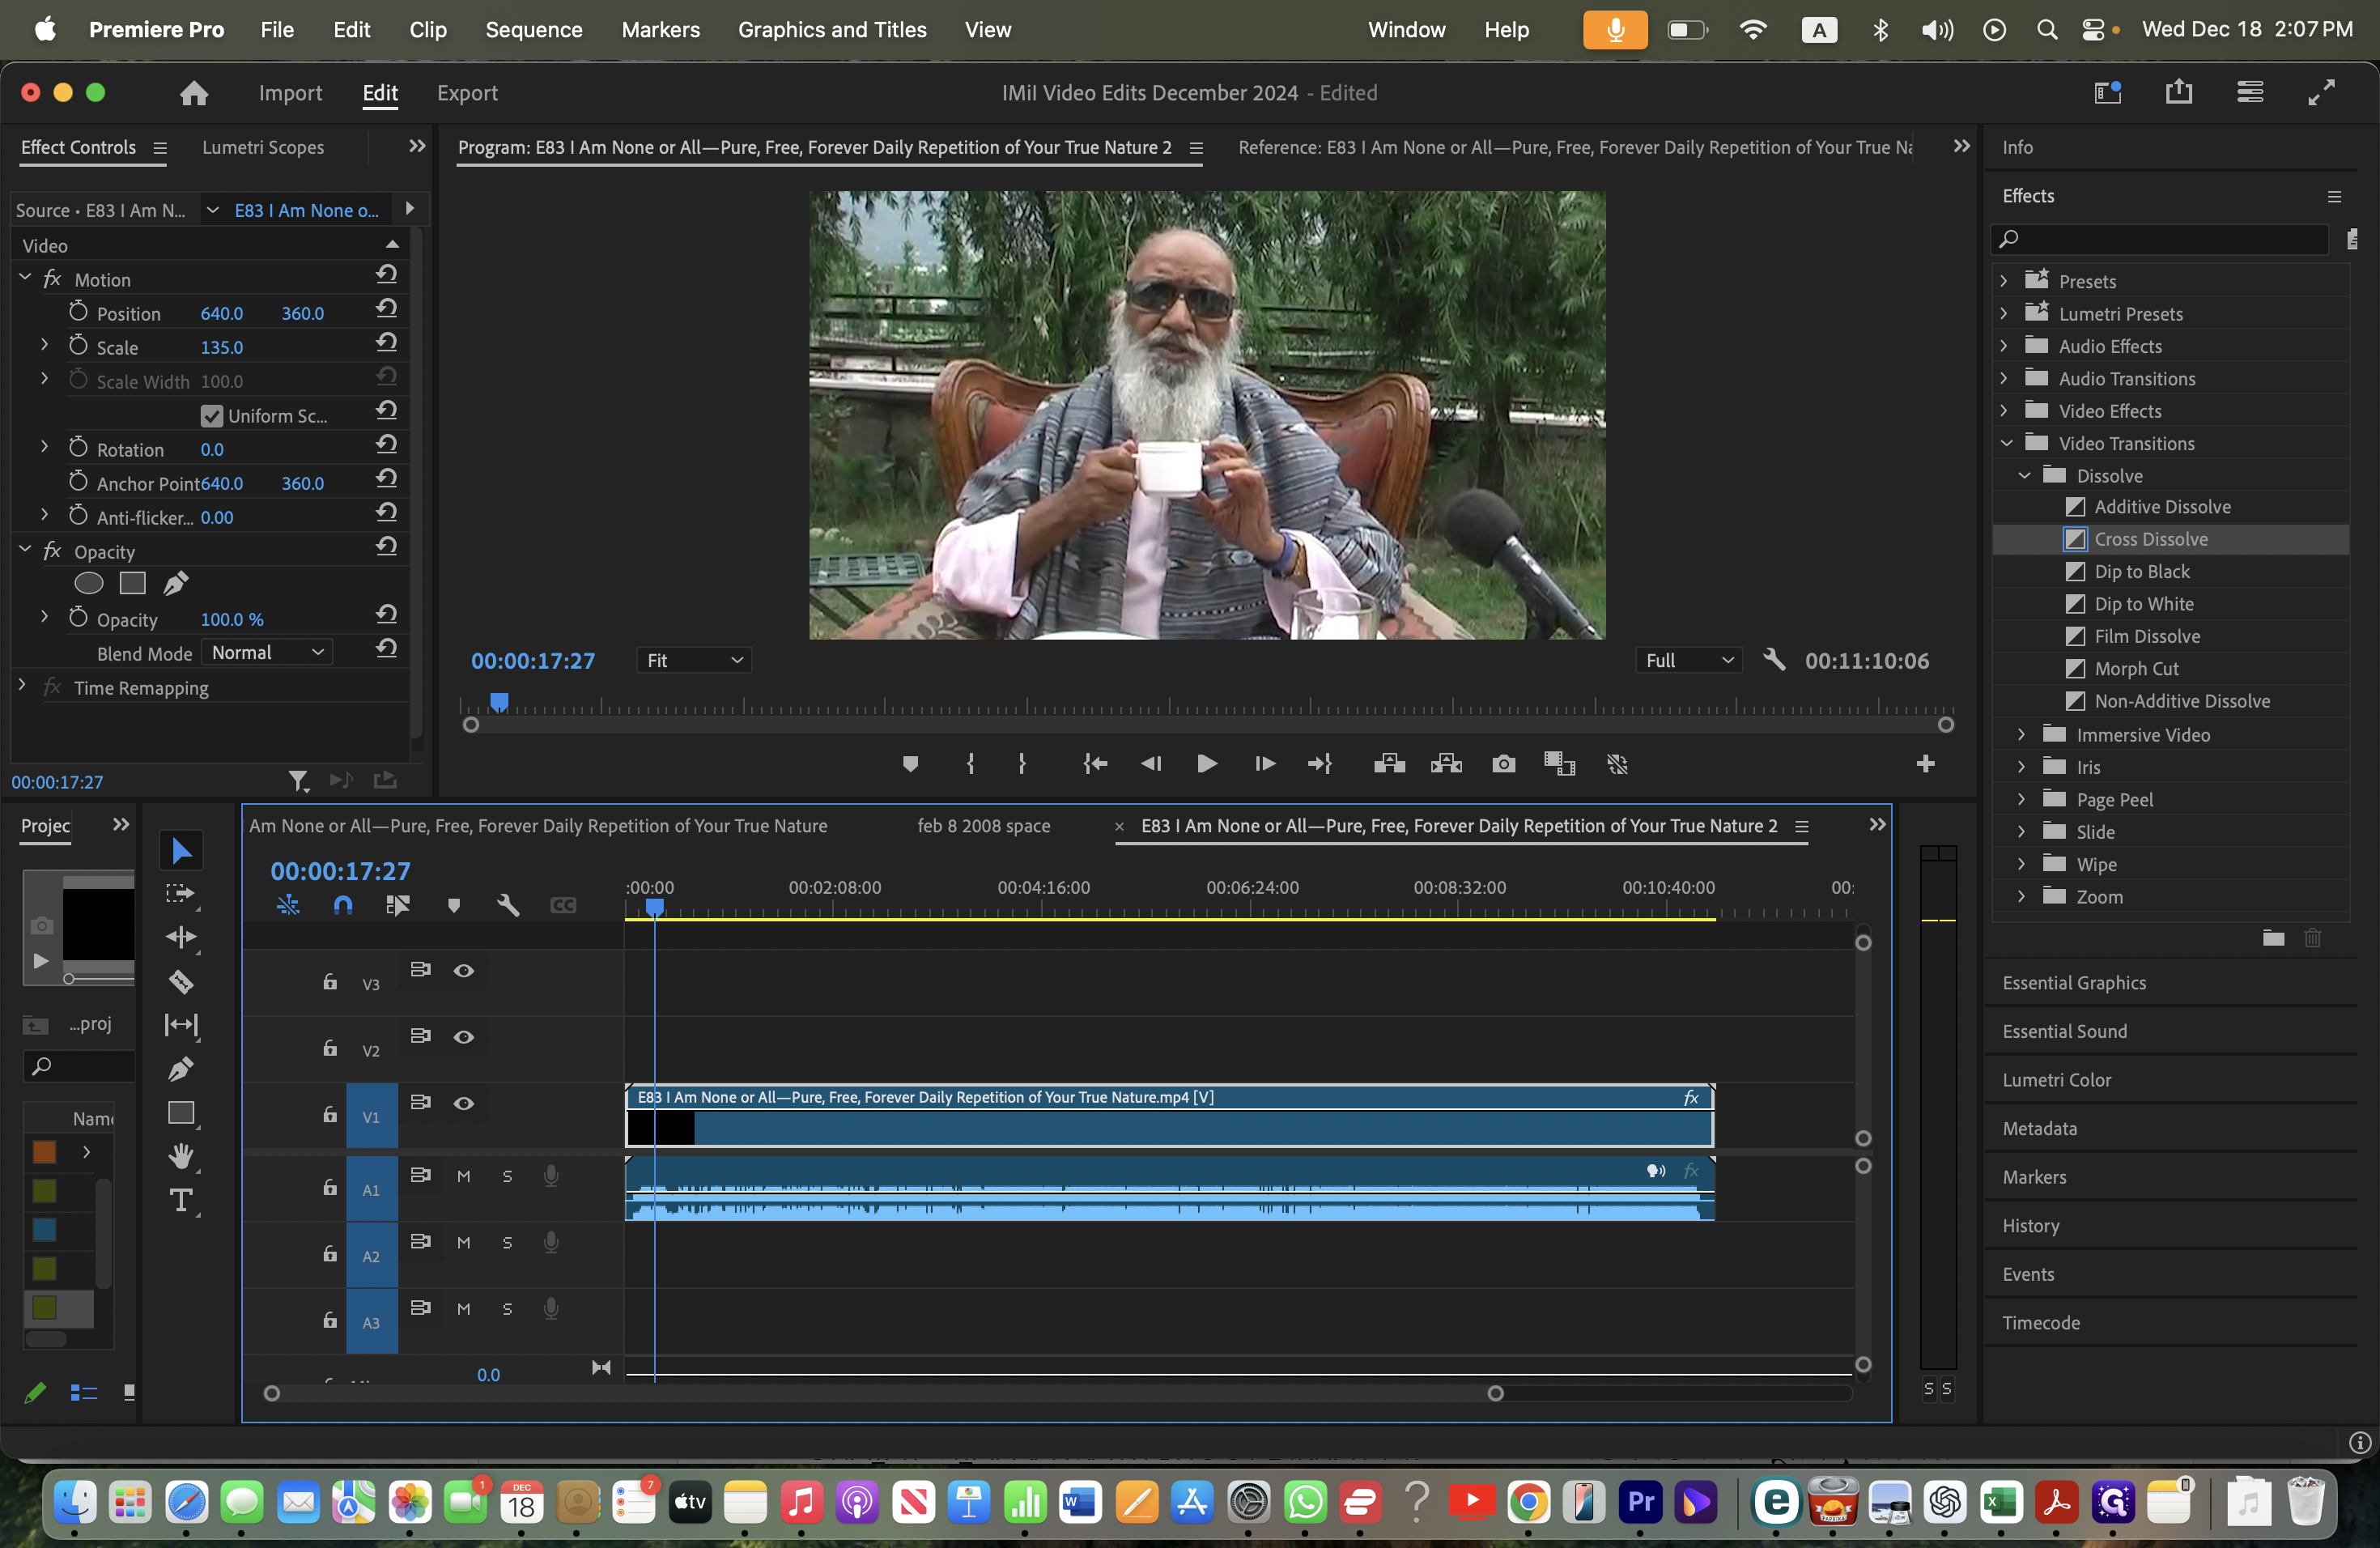This screenshot has height=1548, width=2380.
Task: Open timeline display settings wrench
Action: [x=508, y=905]
